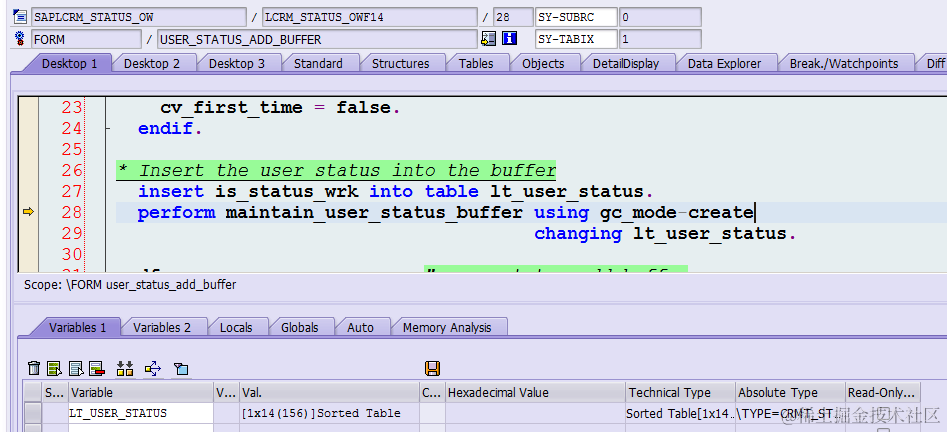Viewport: 947px width, 432px height.
Task: Open the Tables tab
Action: coord(476,63)
